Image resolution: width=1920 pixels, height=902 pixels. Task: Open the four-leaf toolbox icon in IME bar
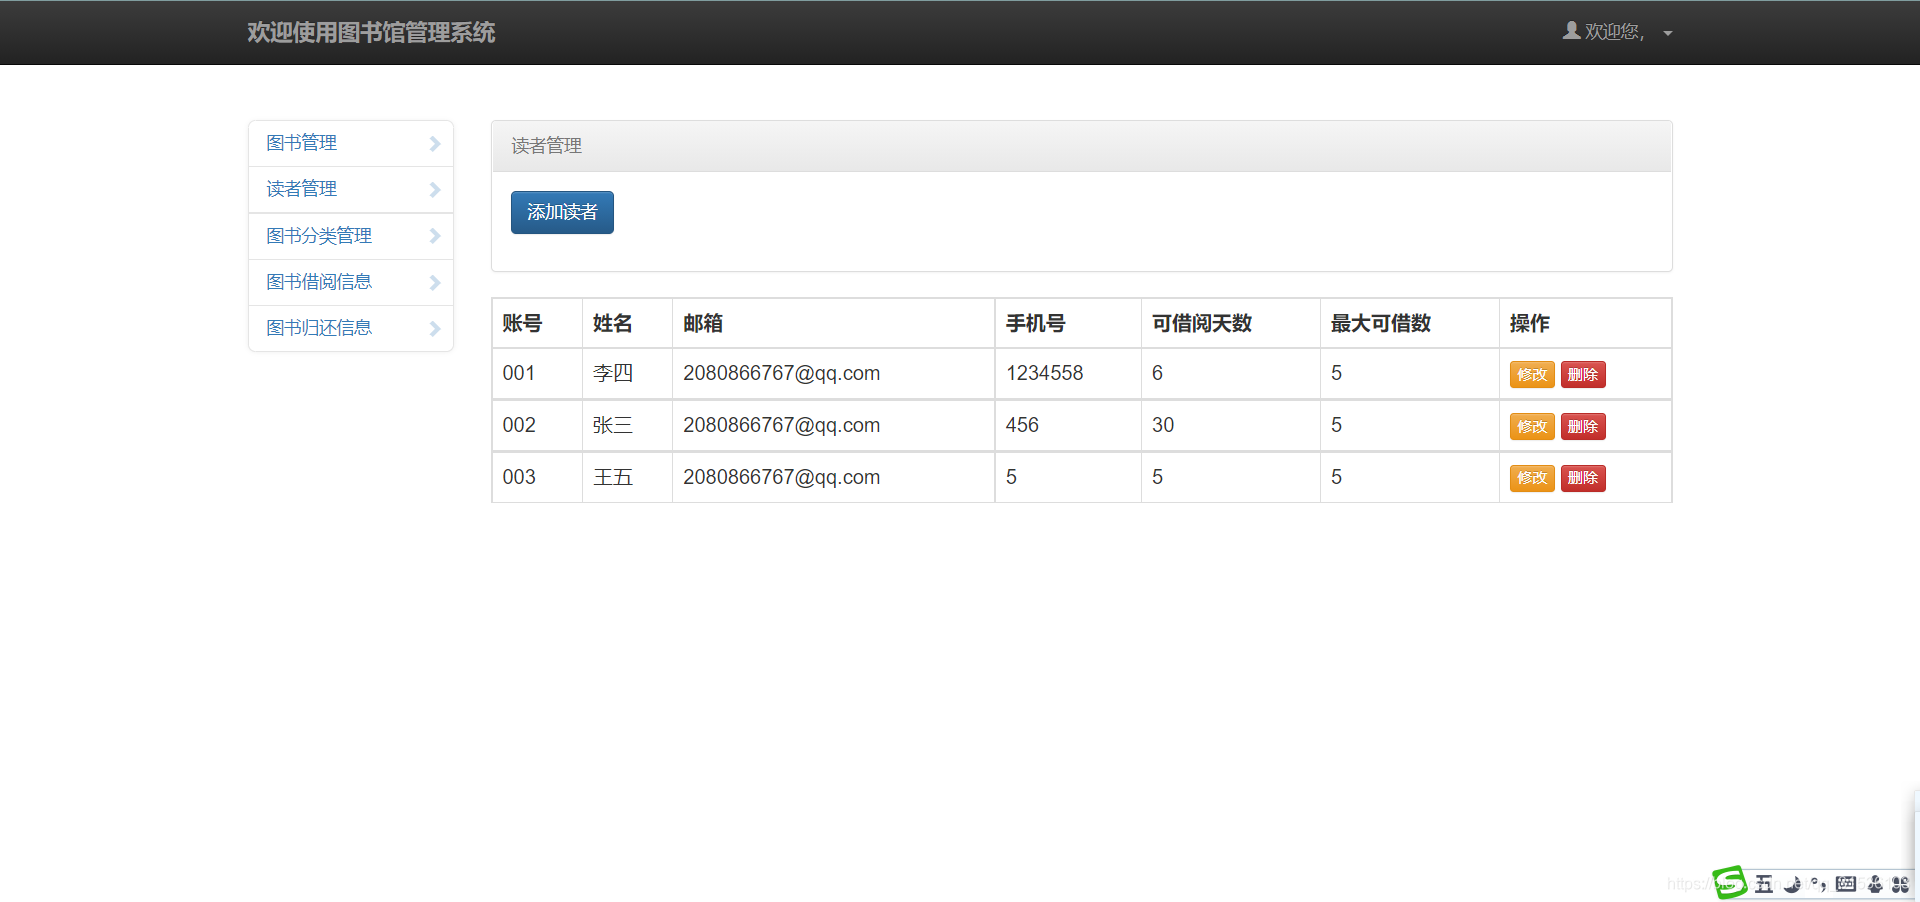[1901, 884]
